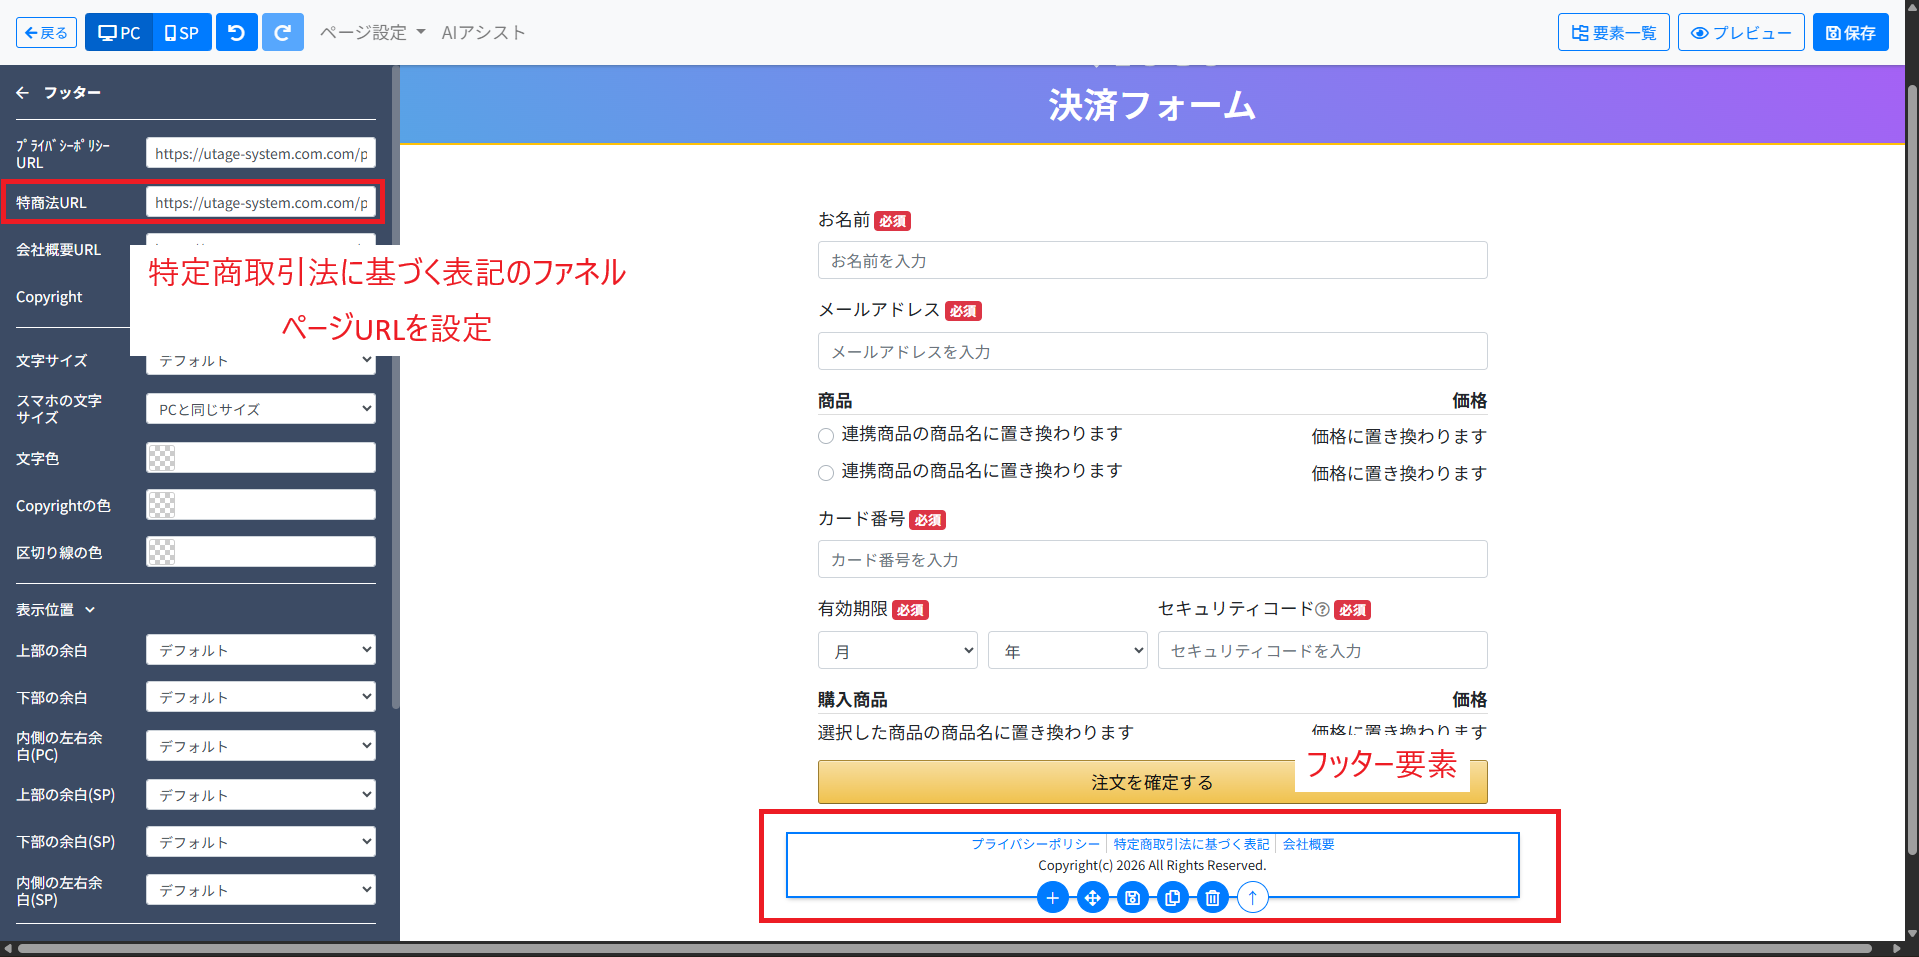Collapse the 表示位置 section

[x=55, y=610]
